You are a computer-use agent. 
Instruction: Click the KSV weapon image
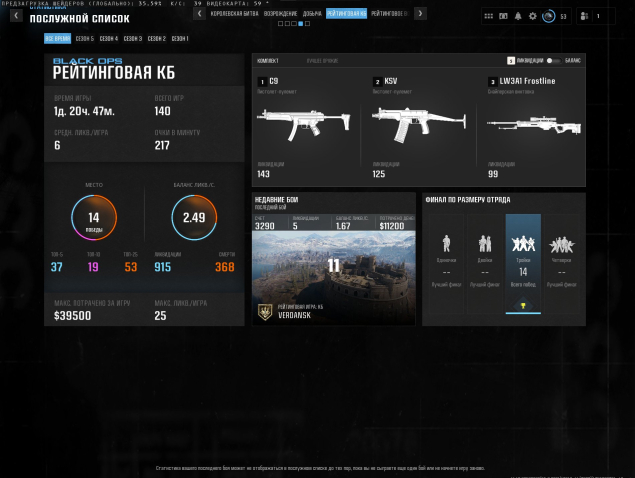[x=419, y=124]
